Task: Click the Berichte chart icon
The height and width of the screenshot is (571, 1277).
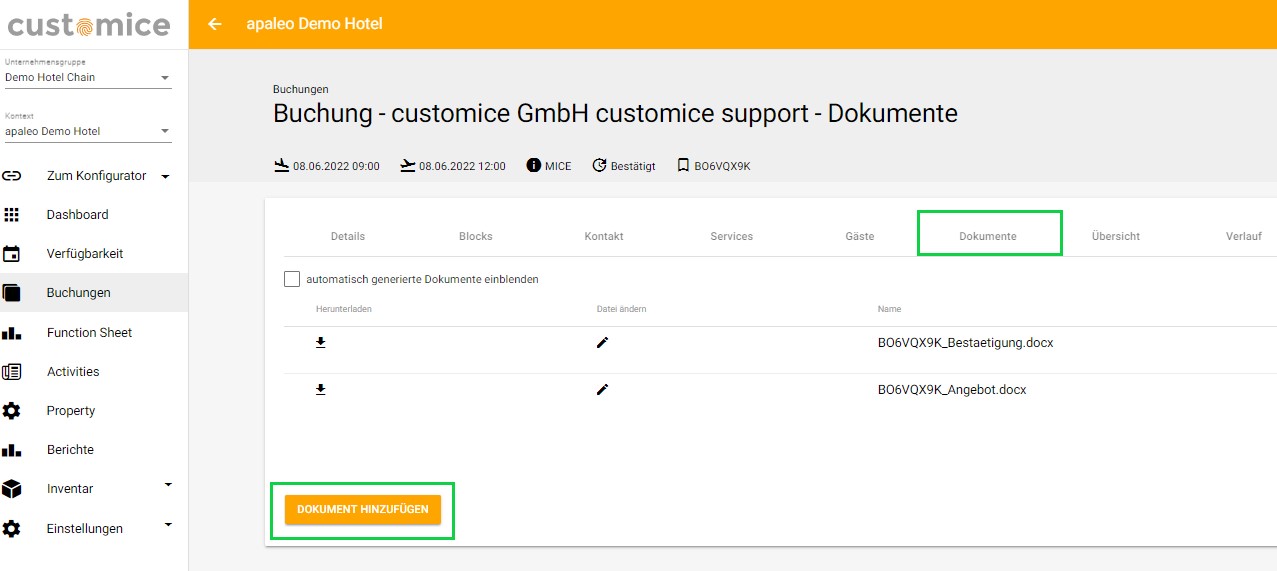Action: (x=12, y=450)
